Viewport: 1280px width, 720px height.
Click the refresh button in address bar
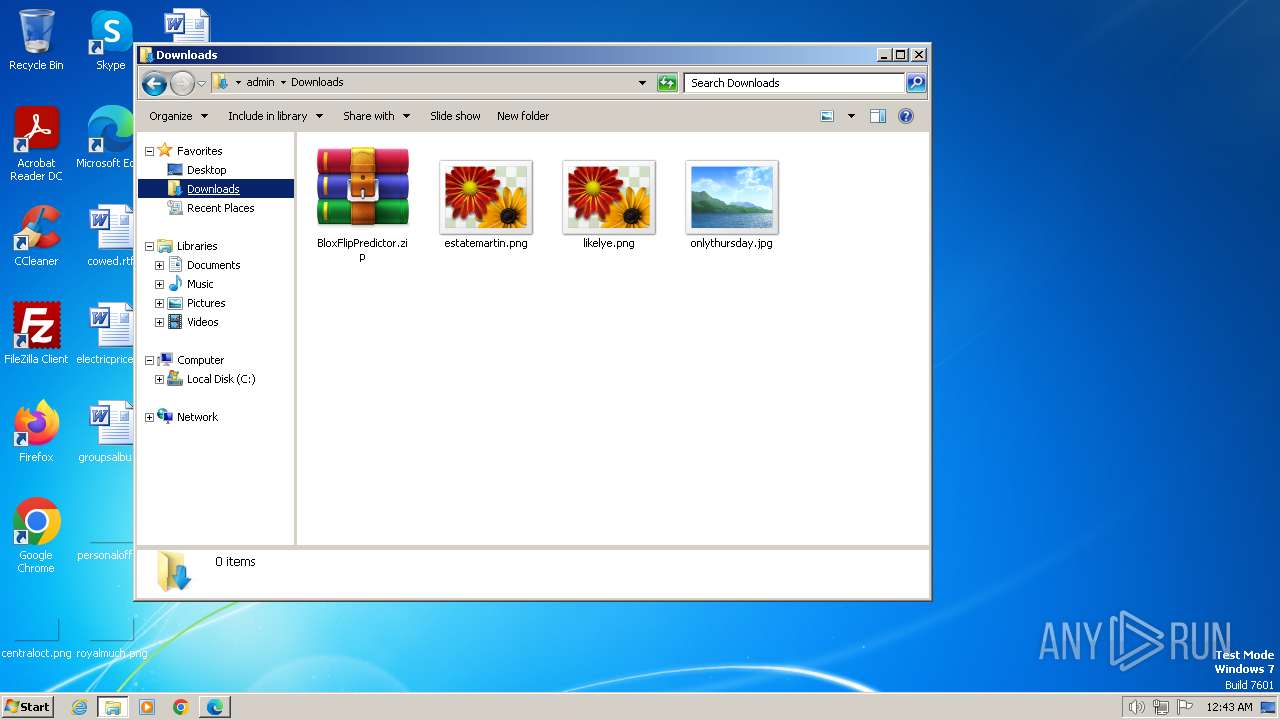click(x=667, y=83)
